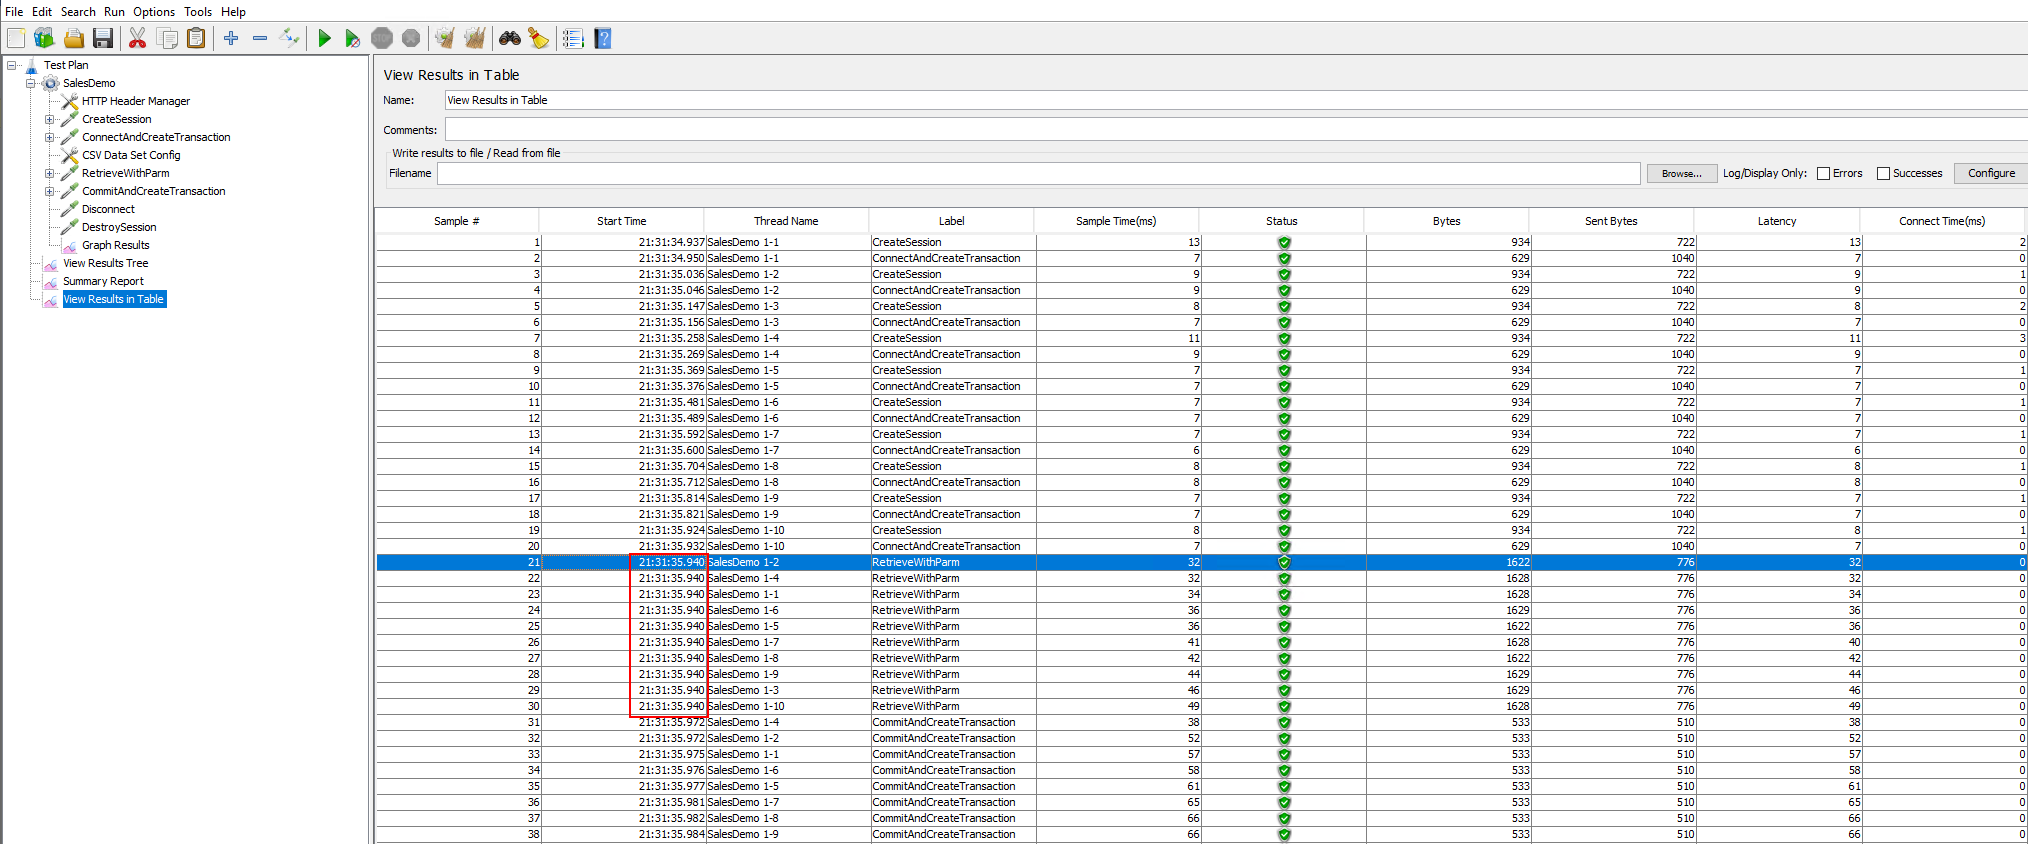Screen dimensions: 2028x844
Task: Select Summary Report in tree
Action: (x=103, y=281)
